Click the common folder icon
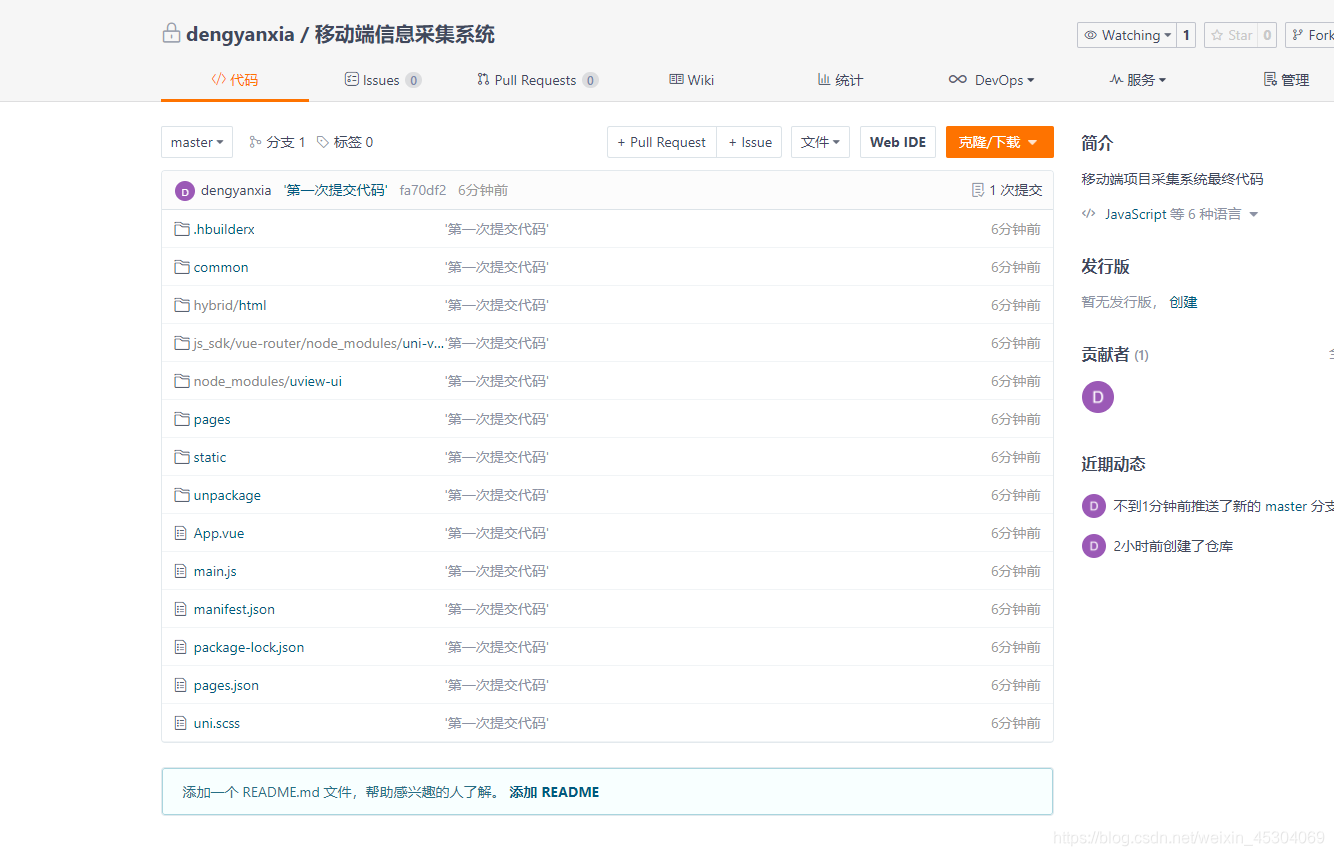The image size is (1334, 856). [x=182, y=267]
